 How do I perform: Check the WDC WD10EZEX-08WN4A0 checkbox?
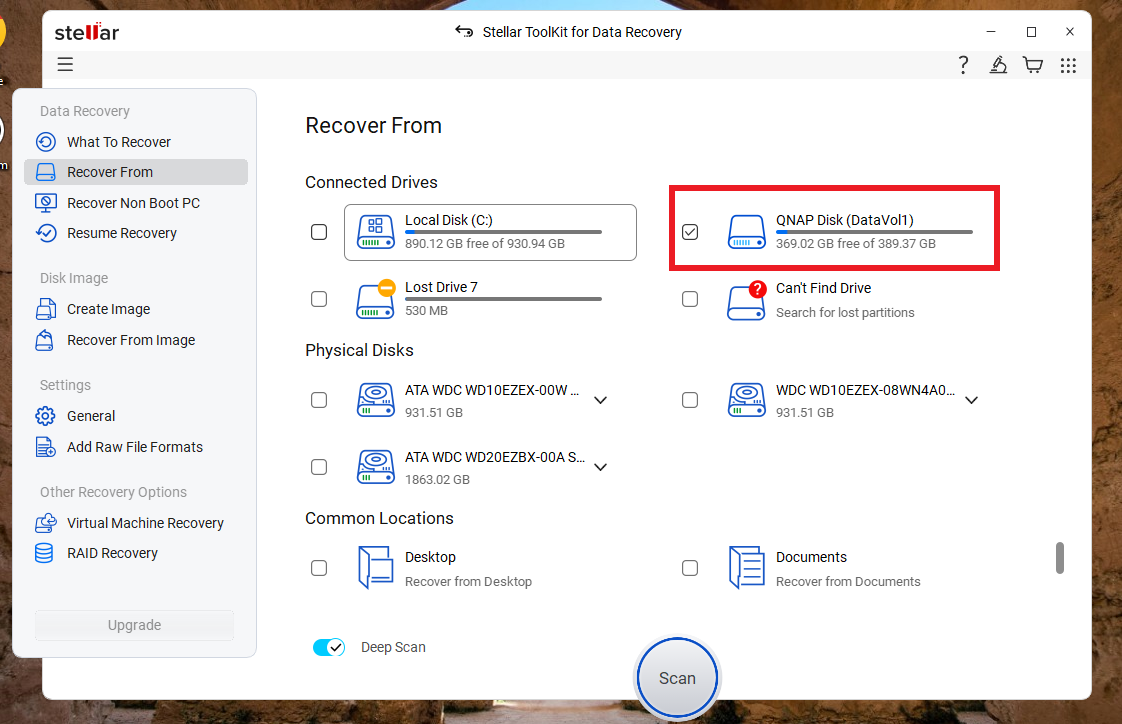click(x=690, y=400)
